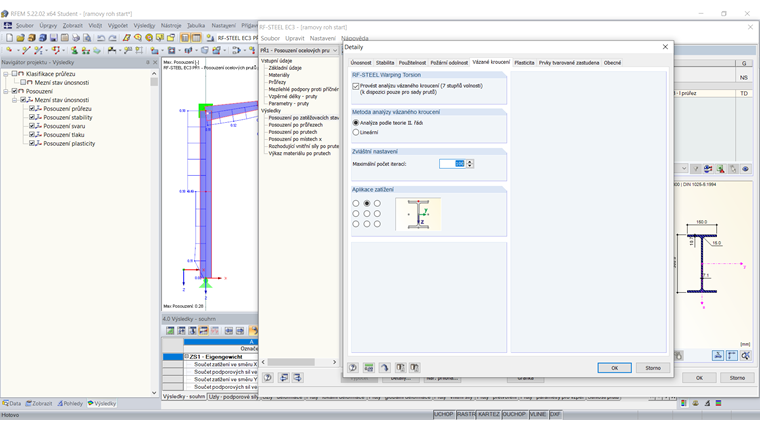Viewport: 760px width, 428px height.
Task: Click the Save floppy disk icon
Action: [x=53, y=38]
